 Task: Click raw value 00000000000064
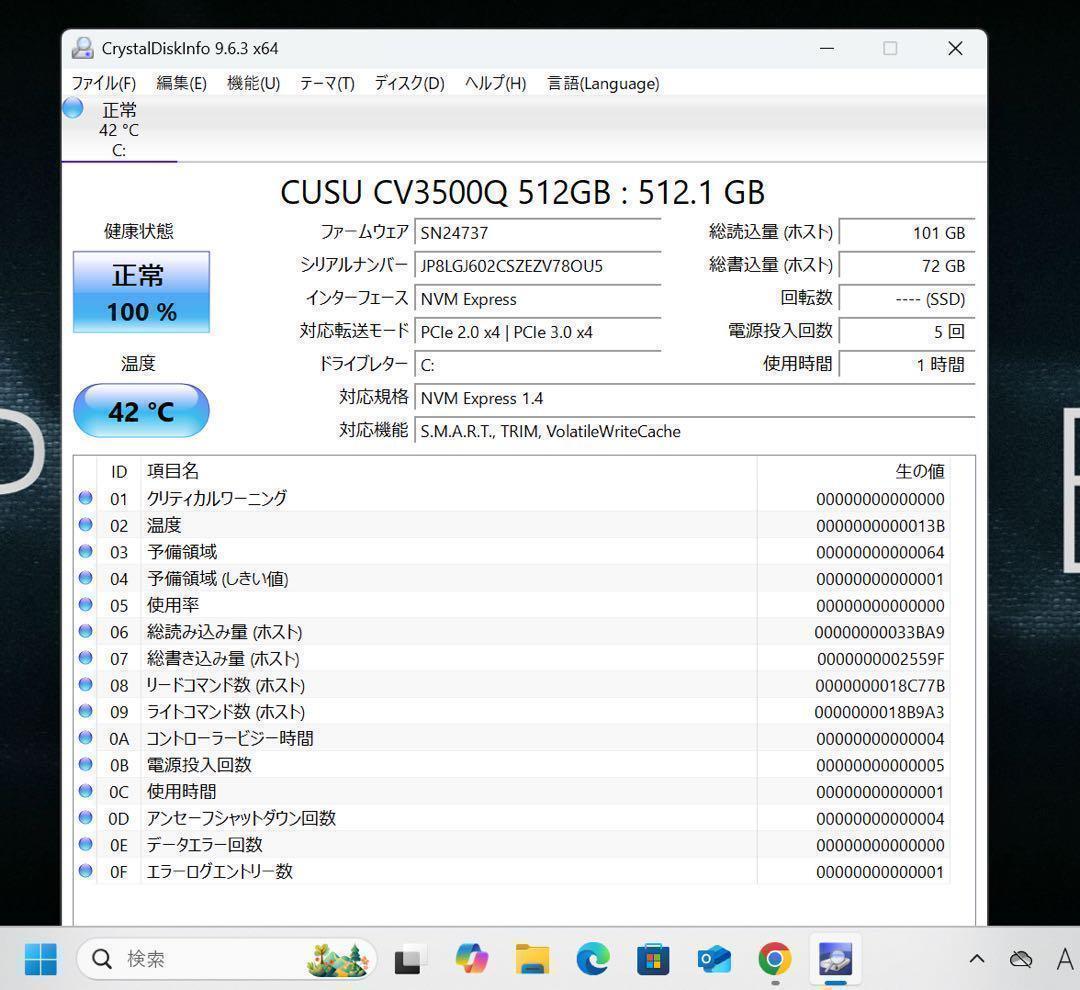(880, 553)
